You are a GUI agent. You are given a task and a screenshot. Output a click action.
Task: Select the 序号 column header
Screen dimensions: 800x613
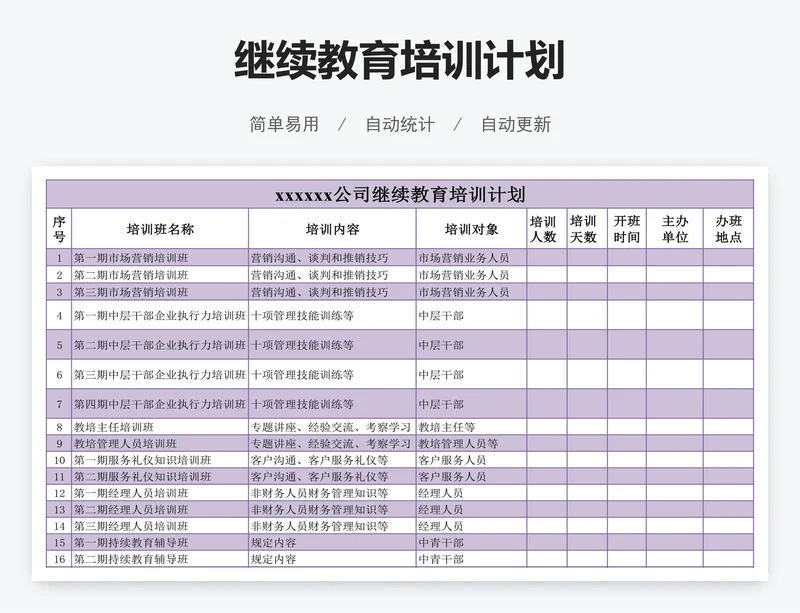click(59, 229)
